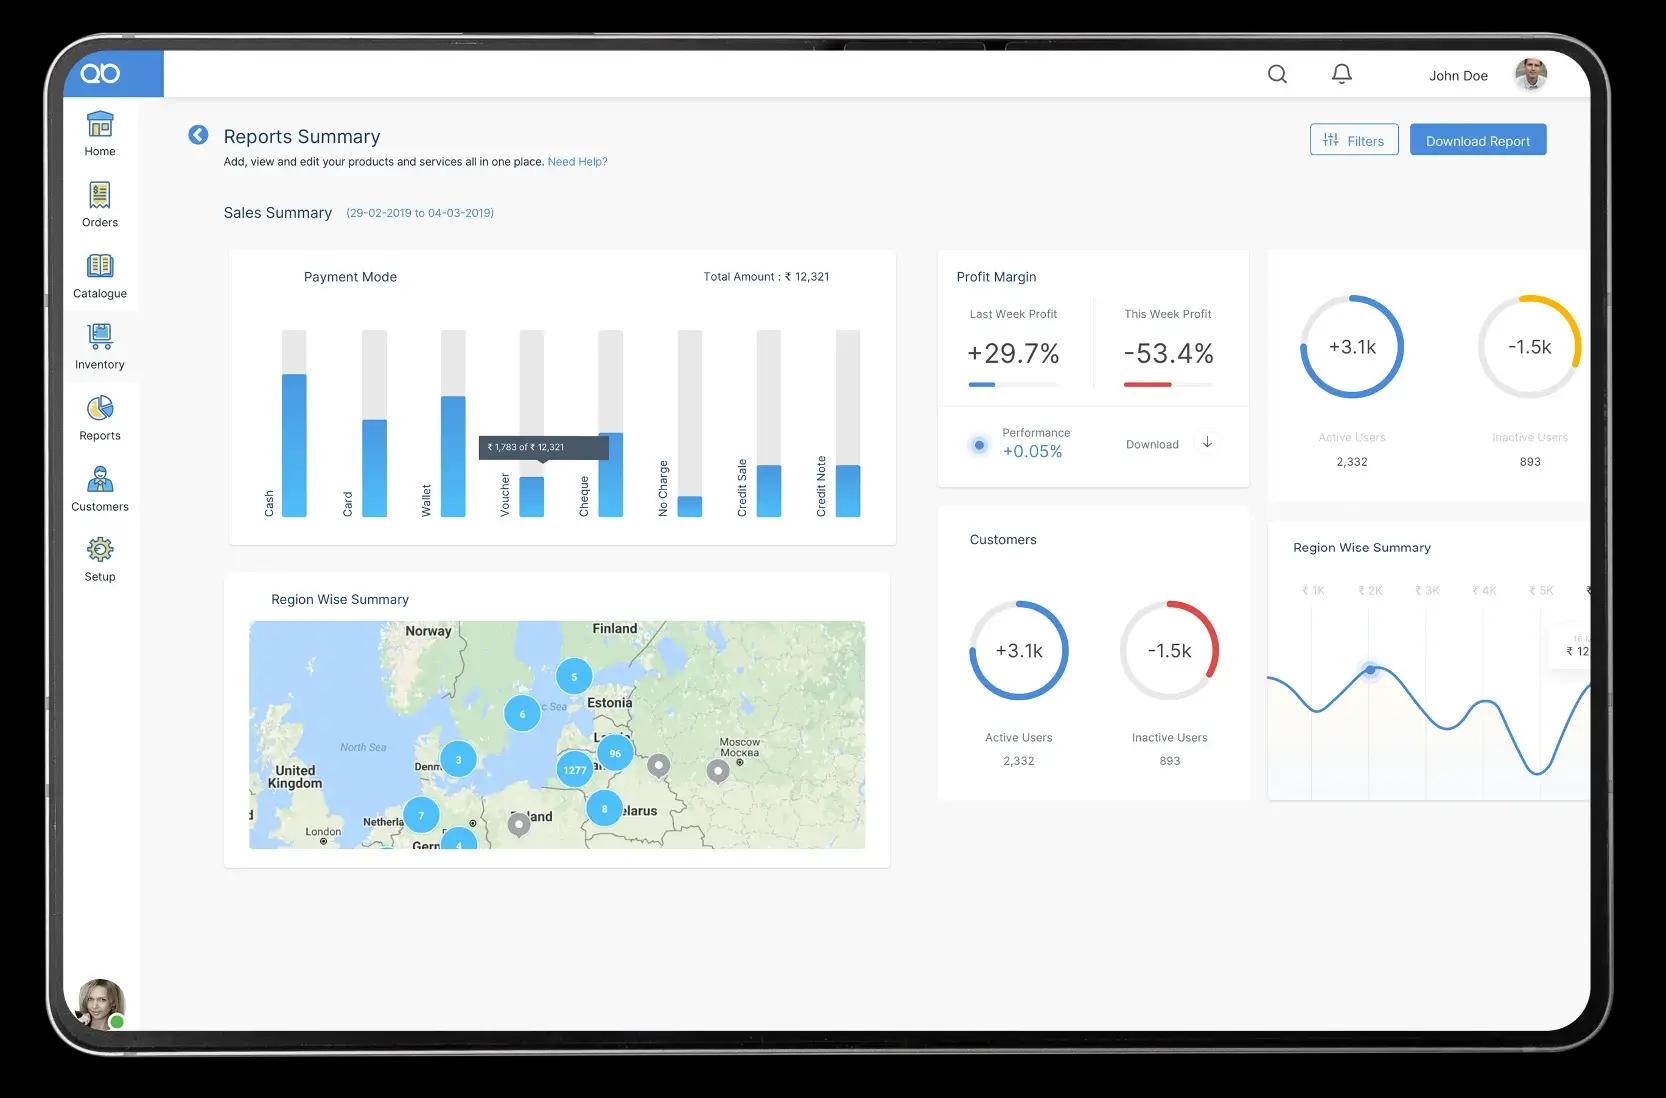Select the Cash bar in Payment Mode

(x=294, y=445)
